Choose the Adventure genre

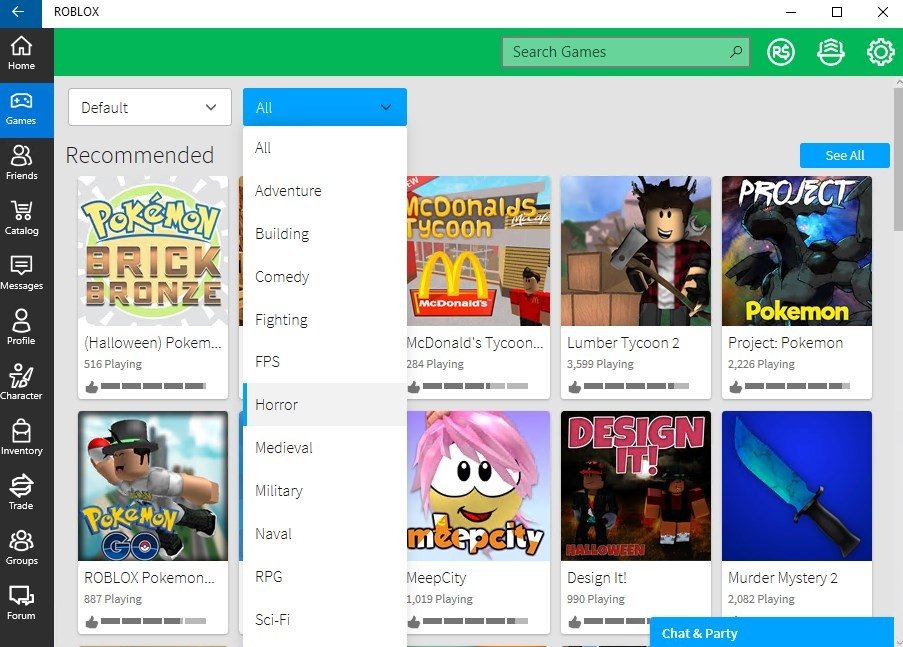click(325, 191)
